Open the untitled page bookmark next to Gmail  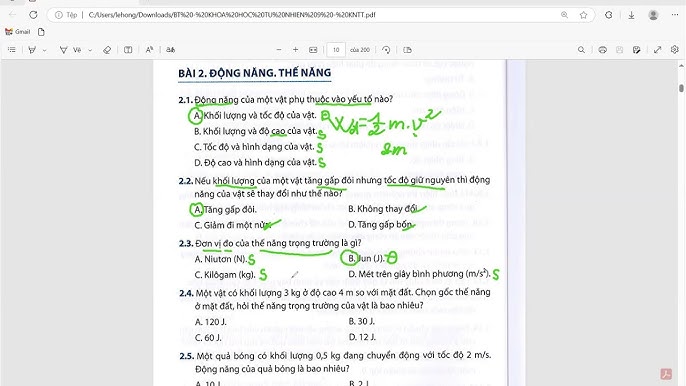(41, 32)
